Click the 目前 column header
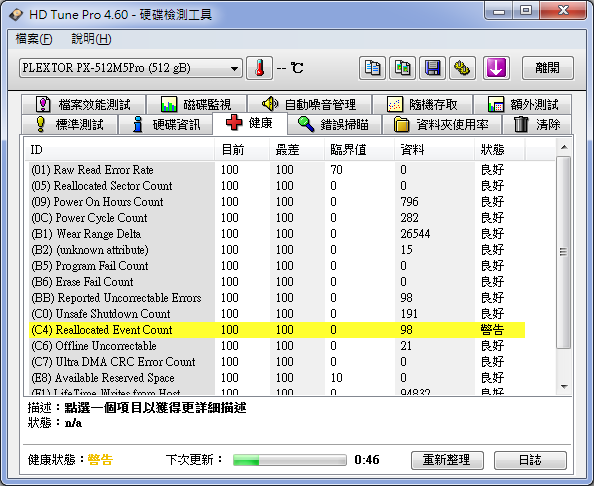The image size is (594, 486). pos(242,150)
